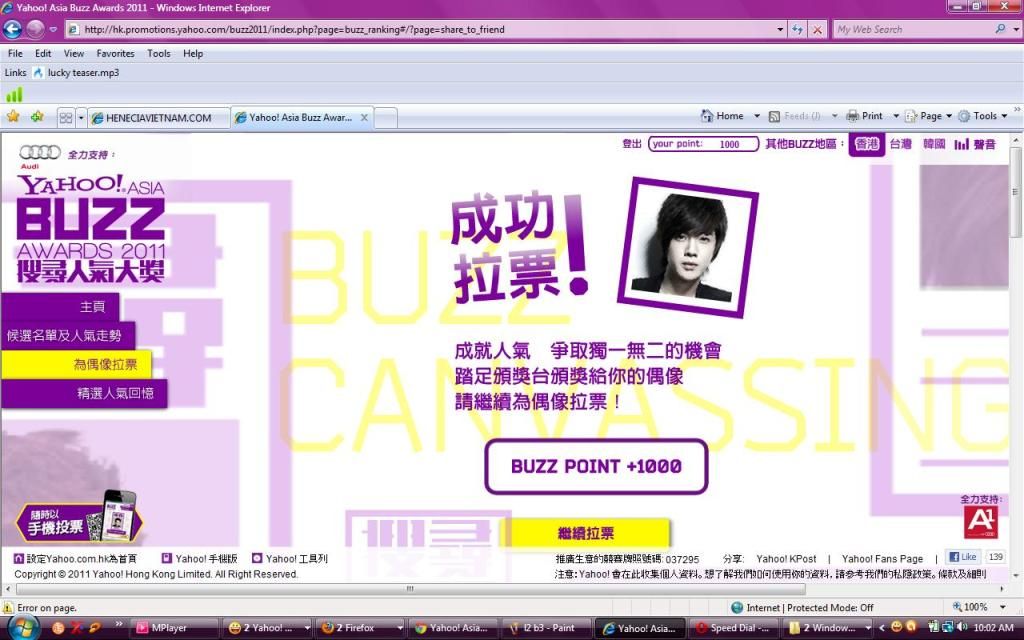Go back with the browser Back arrow

pos(12,29)
